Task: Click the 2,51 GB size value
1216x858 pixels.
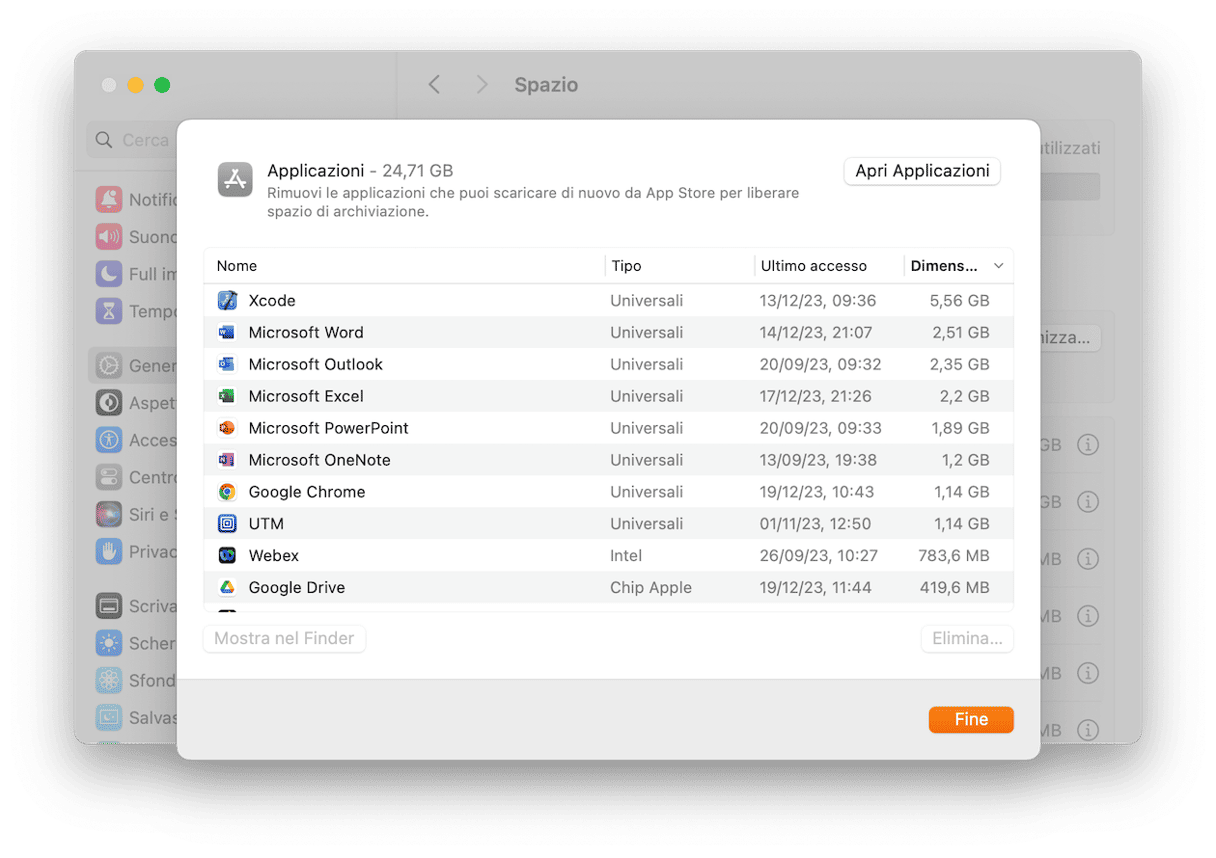Action: pos(961,332)
